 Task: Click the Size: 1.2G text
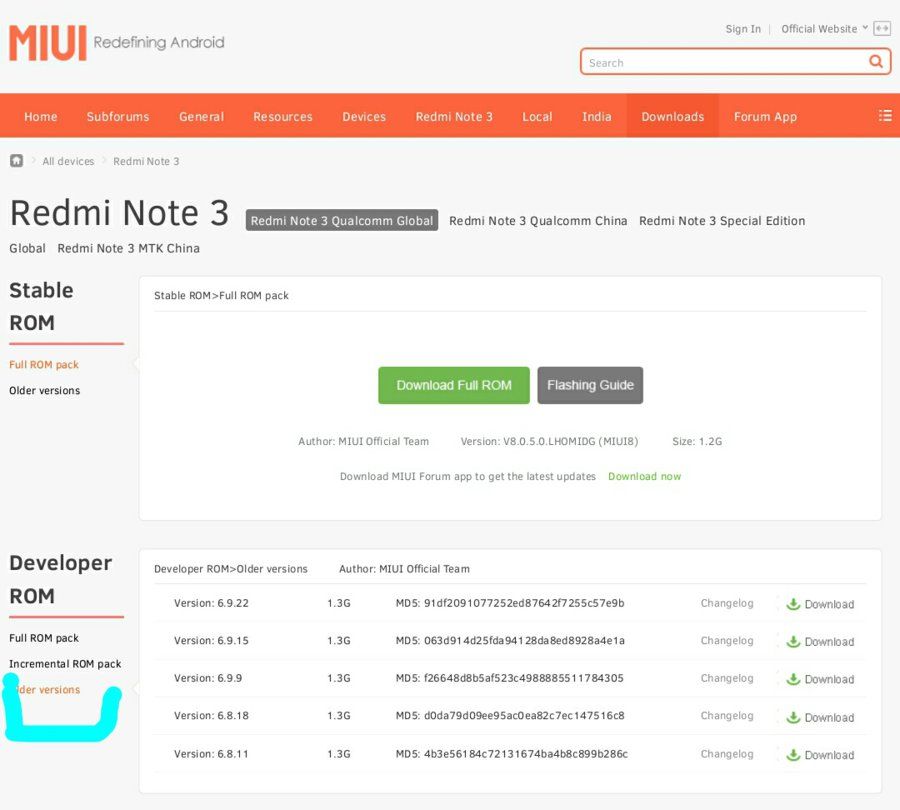pos(697,441)
